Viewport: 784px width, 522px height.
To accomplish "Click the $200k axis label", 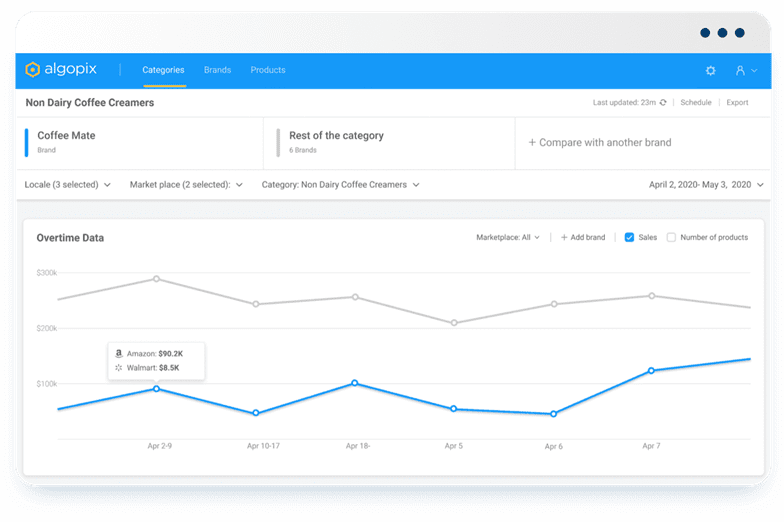I will 46,328.
